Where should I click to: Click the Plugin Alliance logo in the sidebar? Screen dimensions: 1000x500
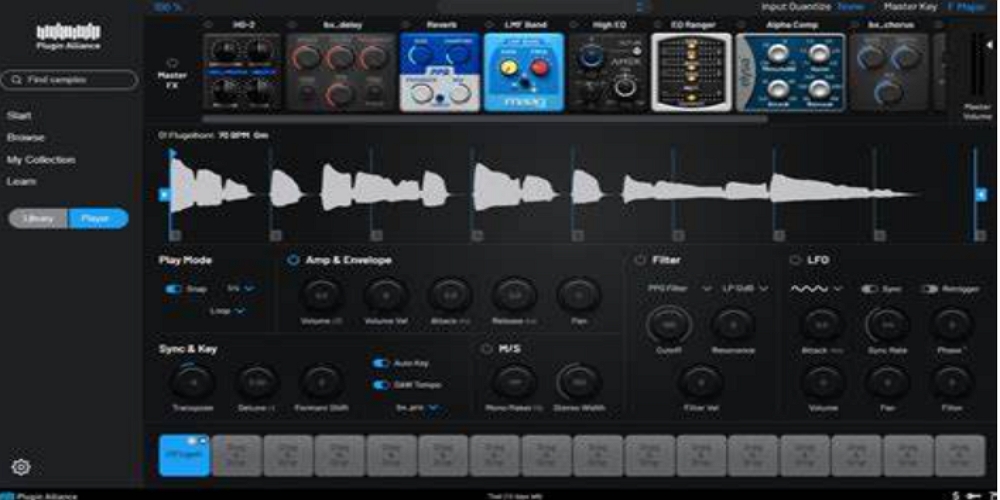pos(68,36)
